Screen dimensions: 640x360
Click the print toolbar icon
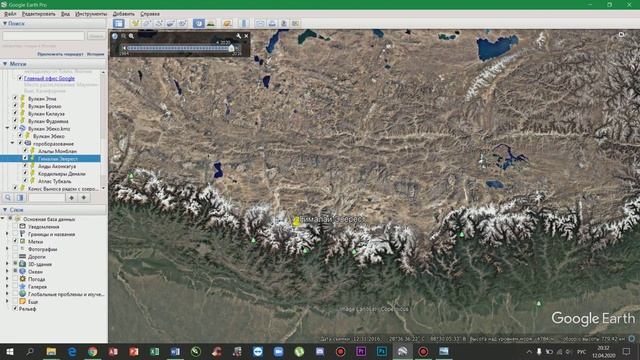coord(272,23)
